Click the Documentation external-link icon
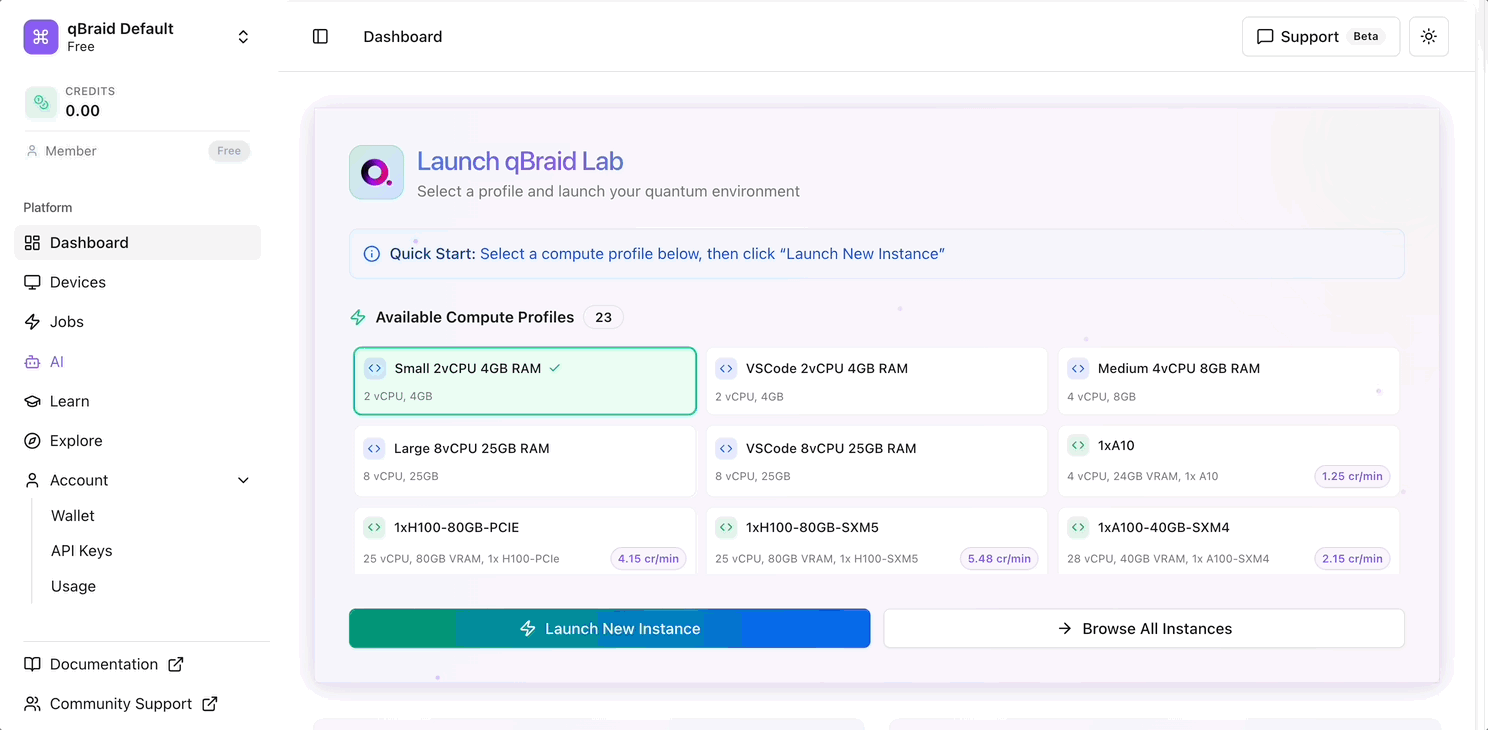This screenshot has height=730, width=1488. coord(176,664)
